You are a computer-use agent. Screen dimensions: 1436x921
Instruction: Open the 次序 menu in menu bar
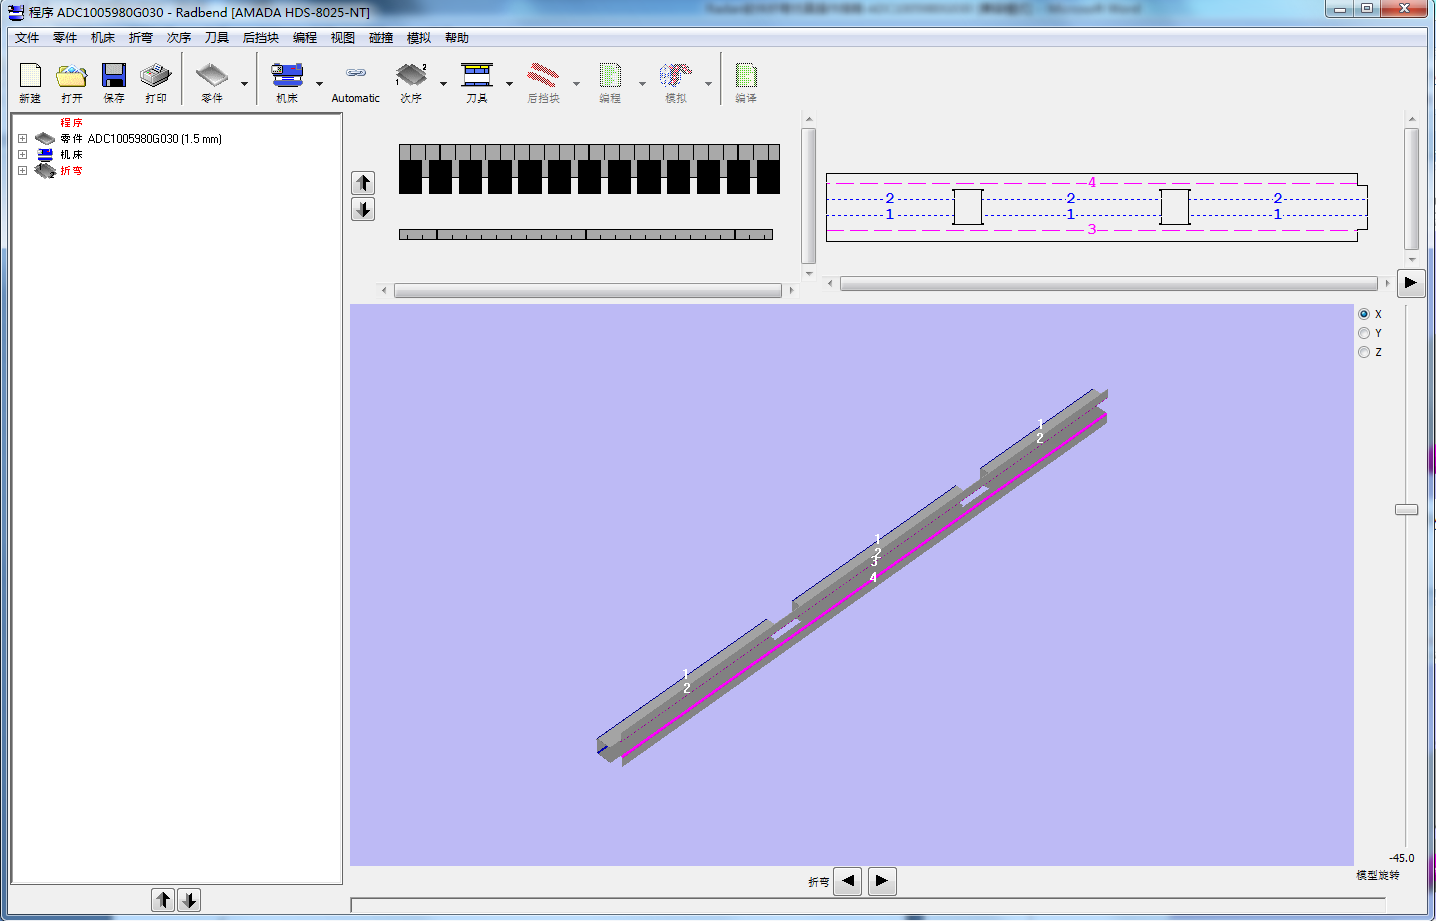(x=179, y=38)
